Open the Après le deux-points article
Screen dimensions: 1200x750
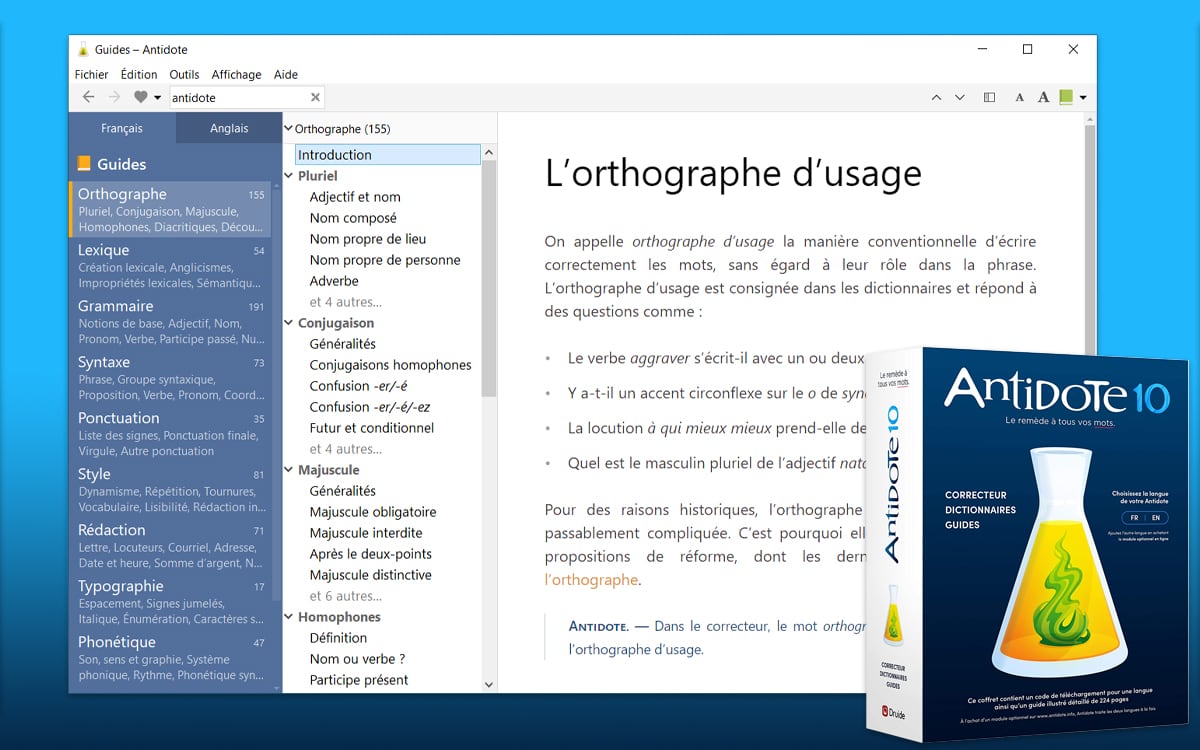pyautogui.click(x=371, y=554)
